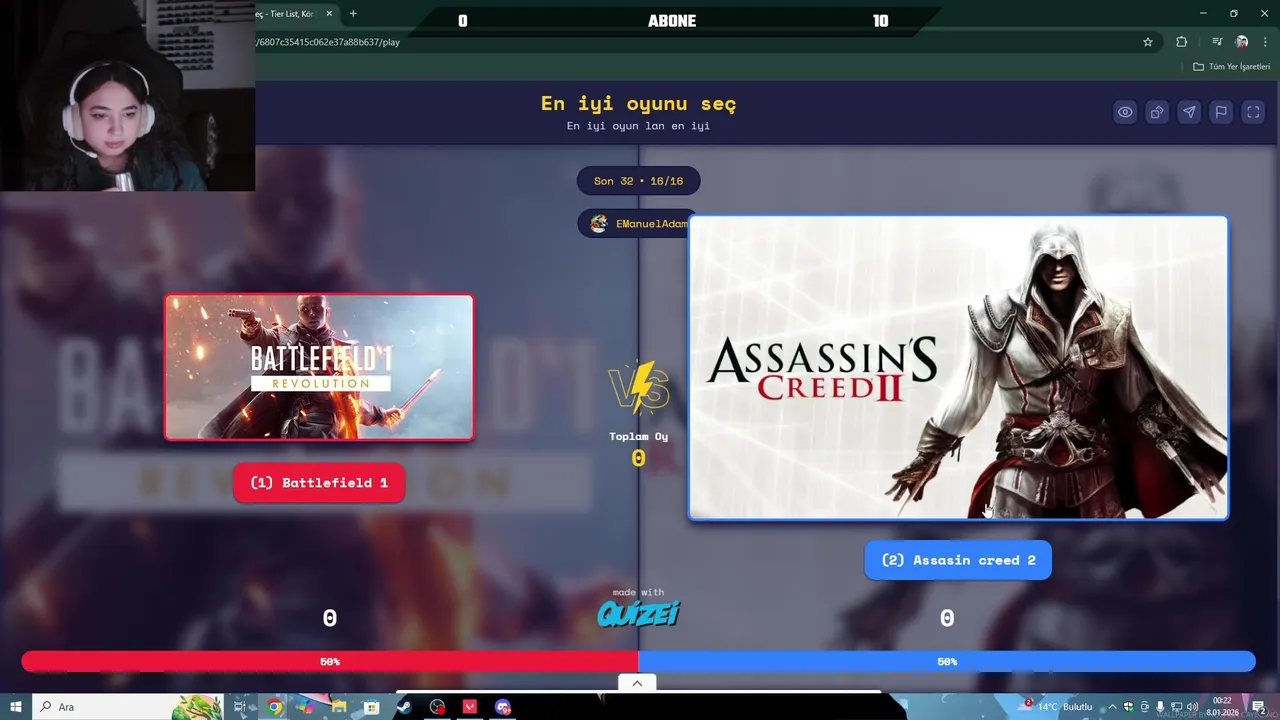Viewport: 1280px width, 720px height.
Task: Click the address bar URL
Action: [328, 42]
